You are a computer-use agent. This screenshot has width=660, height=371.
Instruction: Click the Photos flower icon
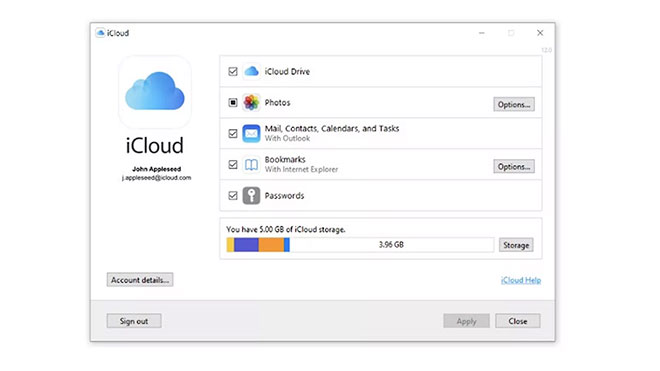point(251,102)
